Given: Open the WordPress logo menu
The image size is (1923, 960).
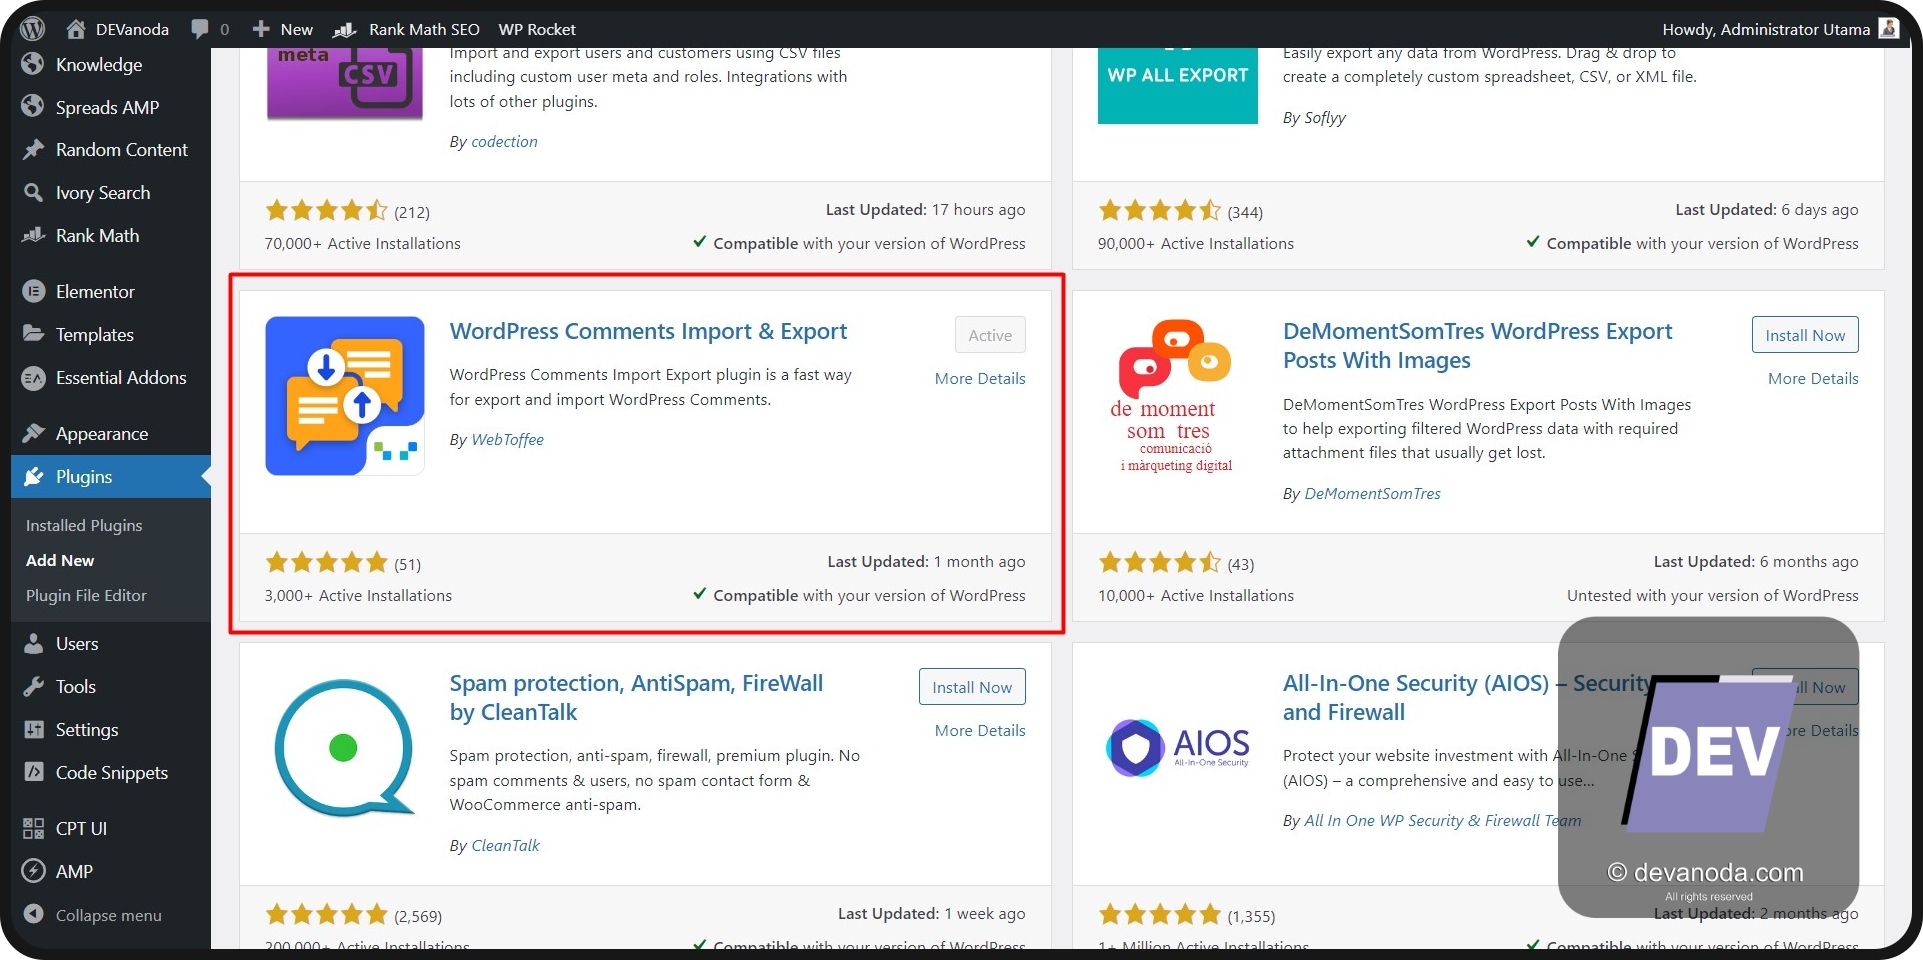Looking at the screenshot, I should pyautogui.click(x=32, y=28).
